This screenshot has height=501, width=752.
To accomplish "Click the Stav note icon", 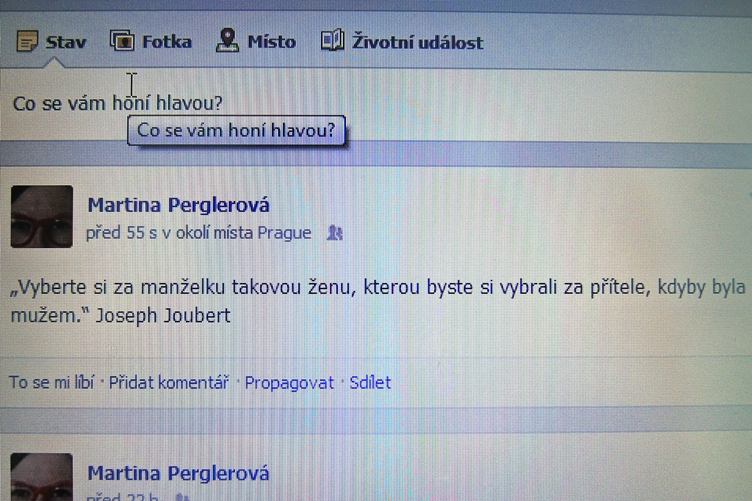I will pos(27,41).
